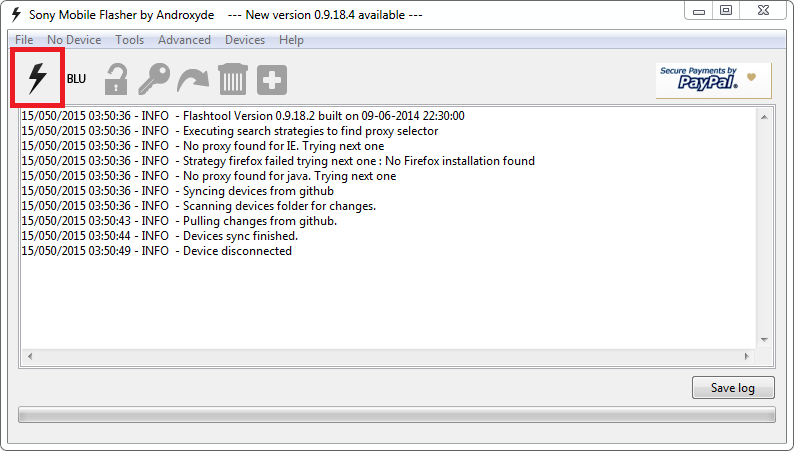Select the 'No proxy found for java' log line

pos(209,176)
